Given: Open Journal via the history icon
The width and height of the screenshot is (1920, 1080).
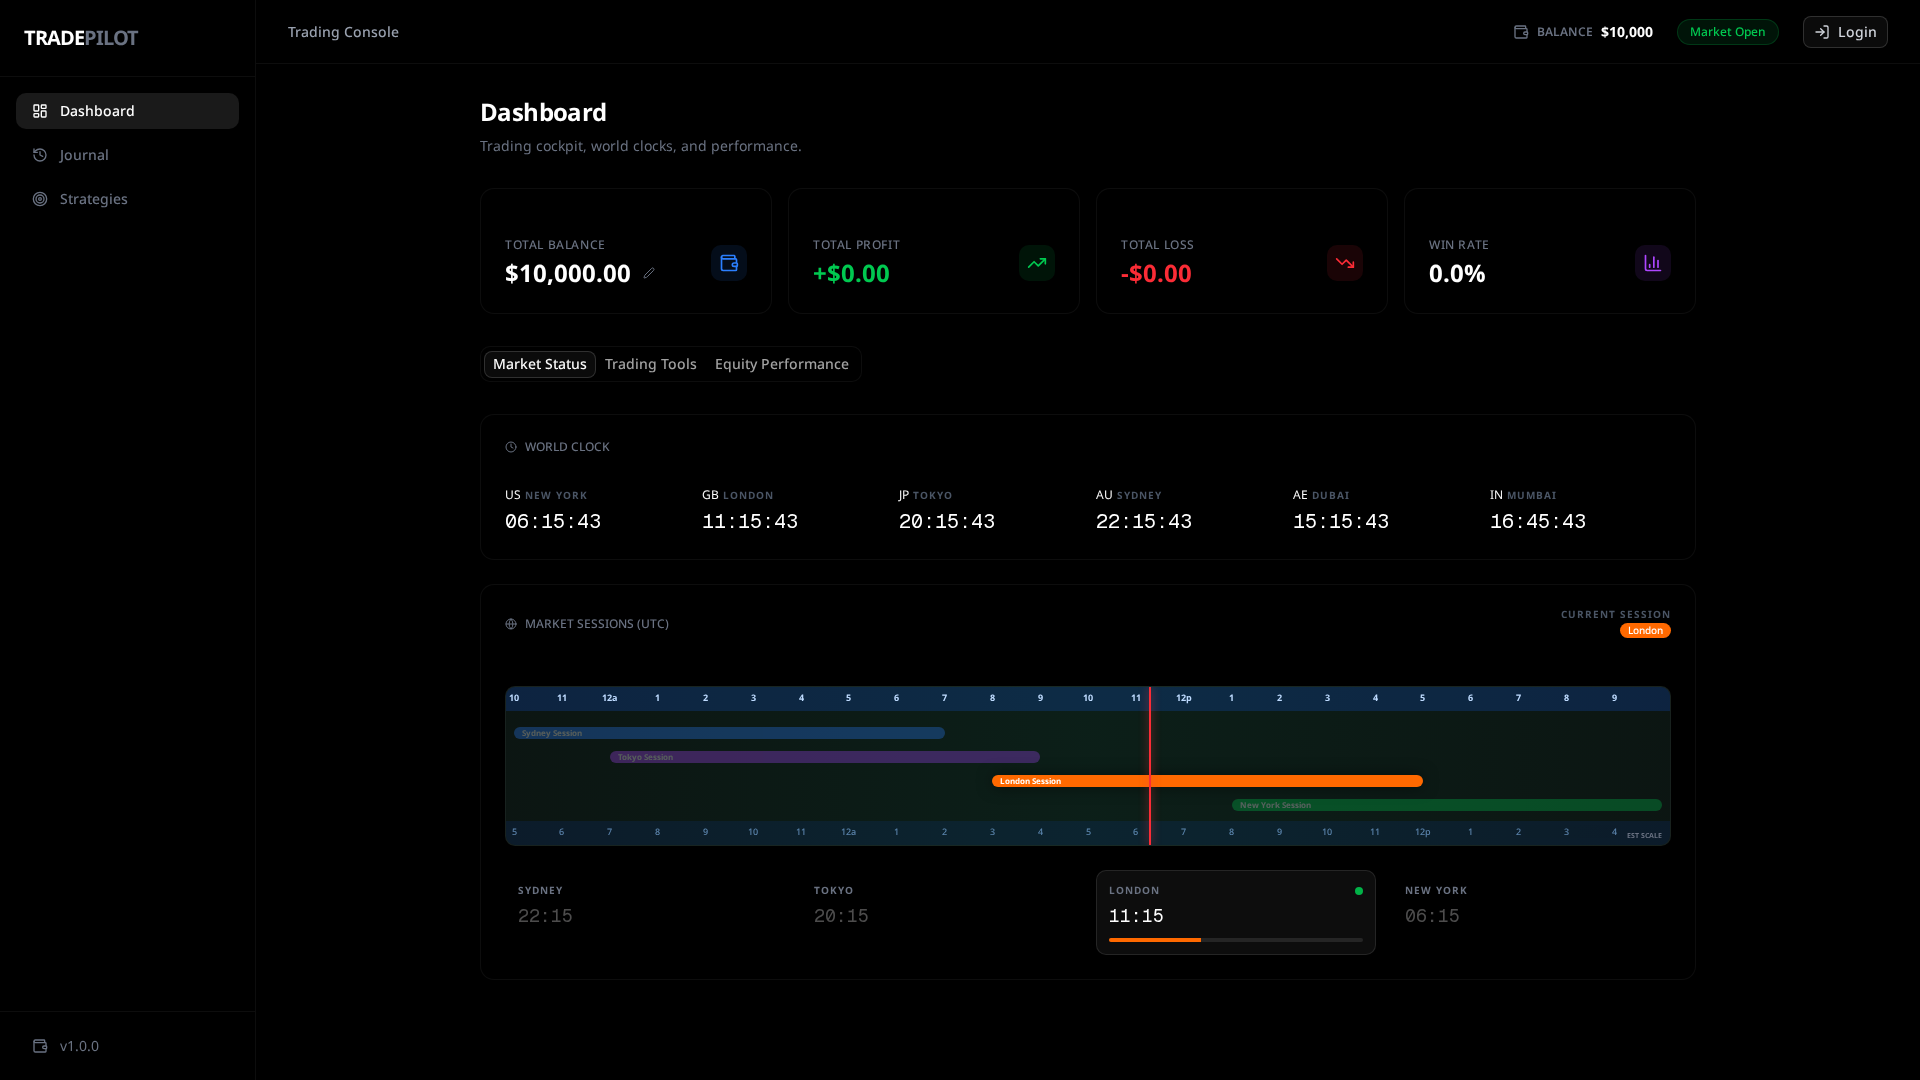Looking at the screenshot, I should pos(40,155).
